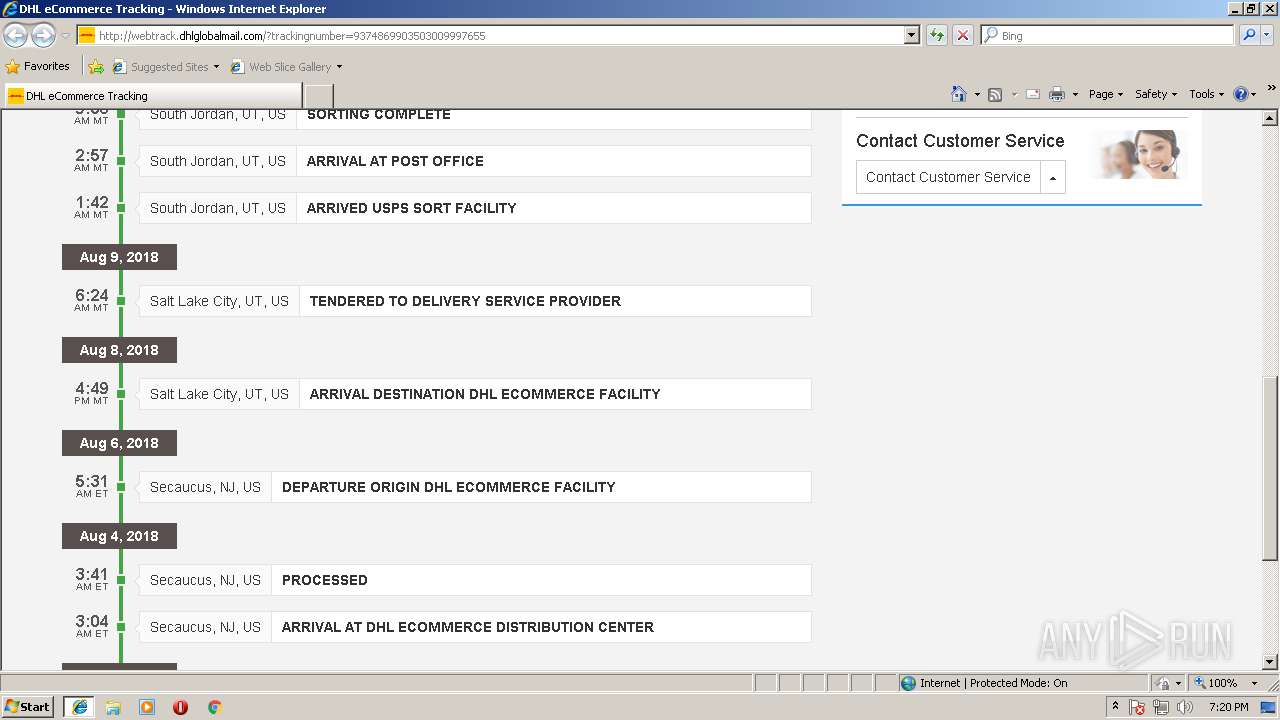Click the ARRIVED USPS SORT FACILITY entry
The image size is (1280, 720).
[x=475, y=208]
